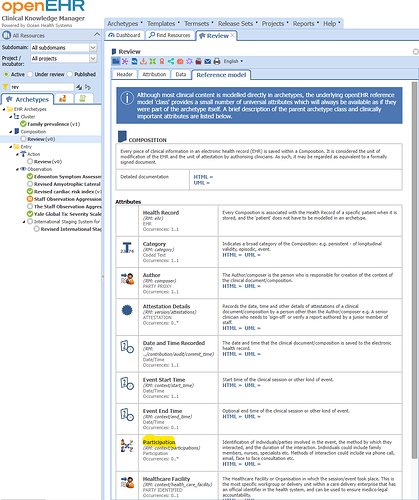Open the green termsets tab icon
The width and height of the screenshot is (419, 500).
coord(82,98)
